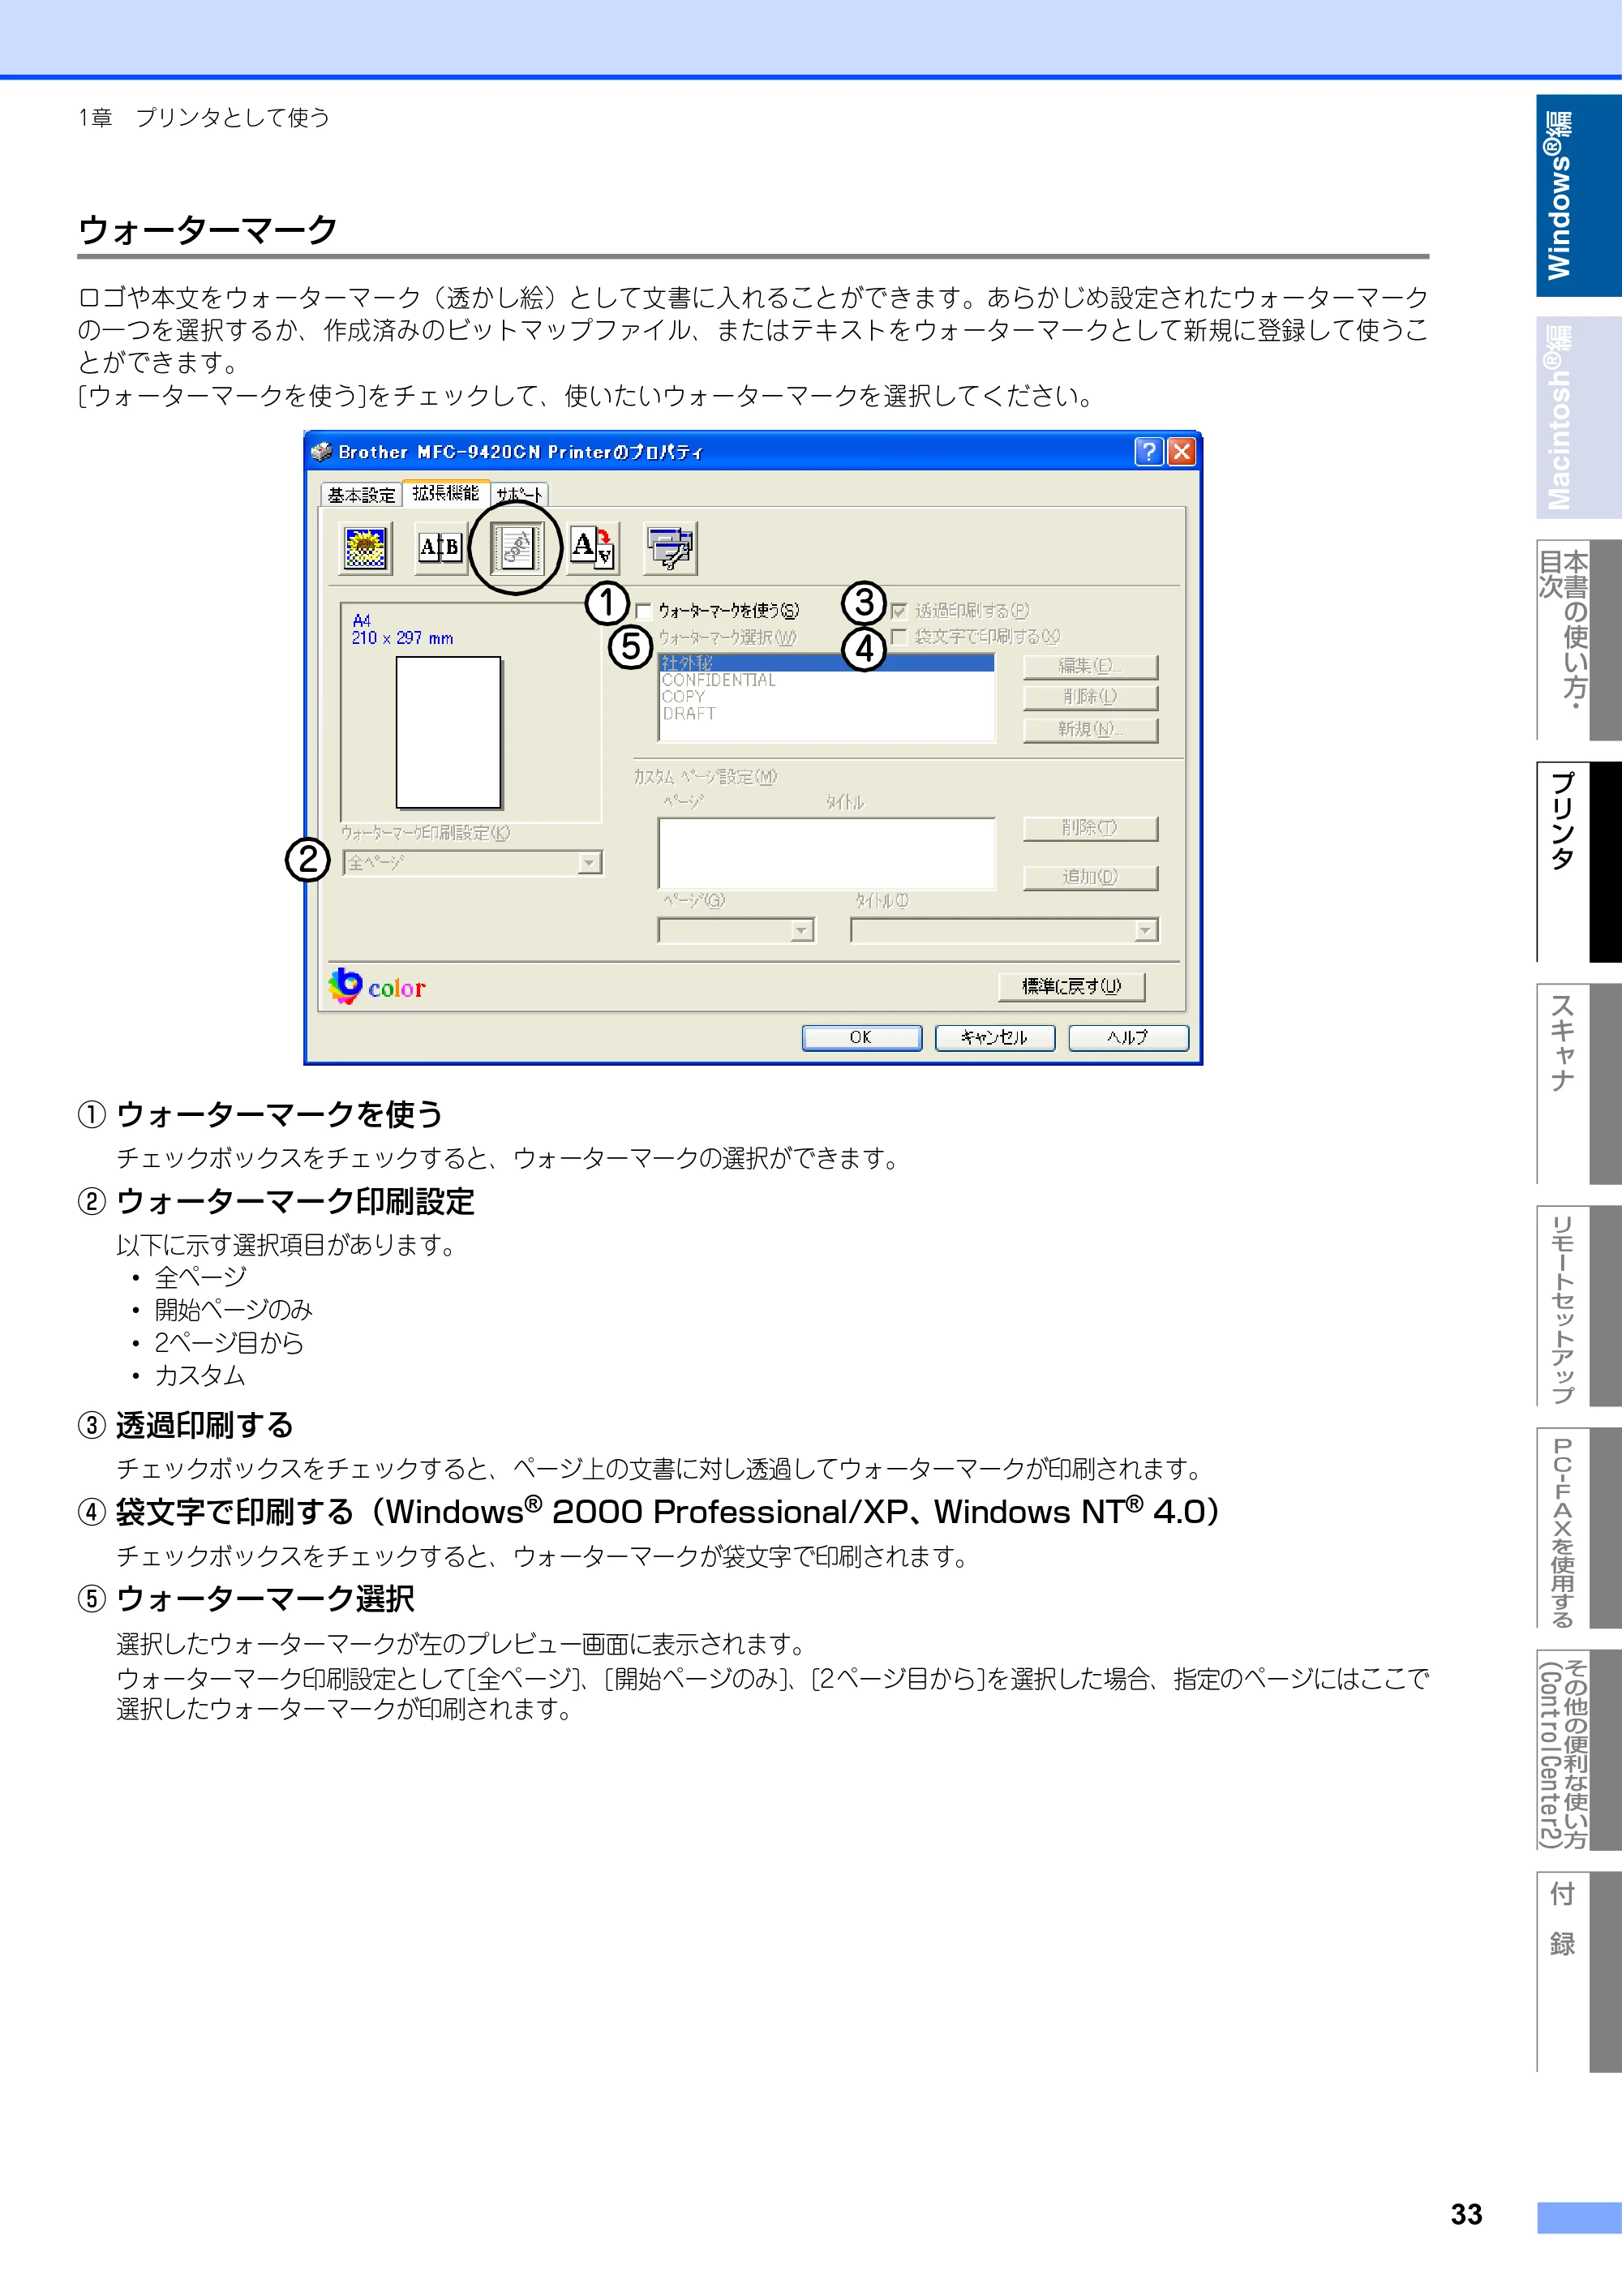The height and width of the screenshot is (2296, 1622).
Task: Click the 追加(D) button
Action: 1090,877
